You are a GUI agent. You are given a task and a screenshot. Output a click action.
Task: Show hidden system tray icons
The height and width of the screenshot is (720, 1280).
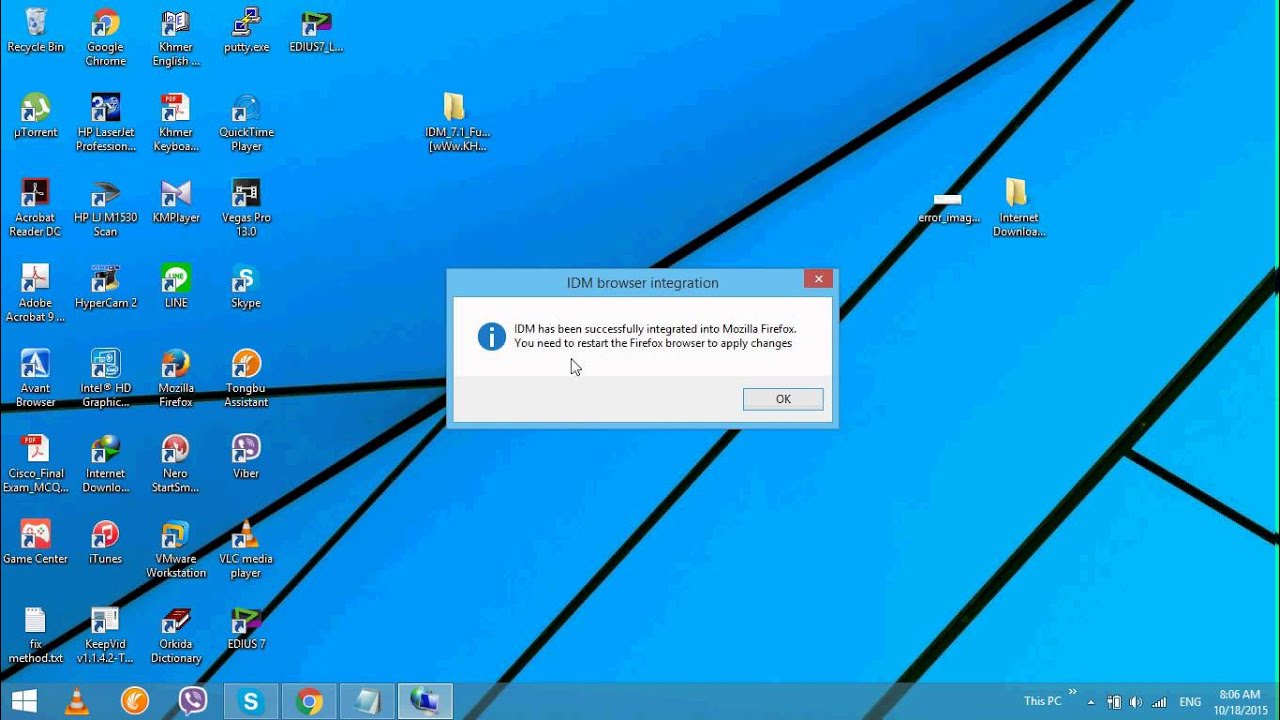[1091, 702]
